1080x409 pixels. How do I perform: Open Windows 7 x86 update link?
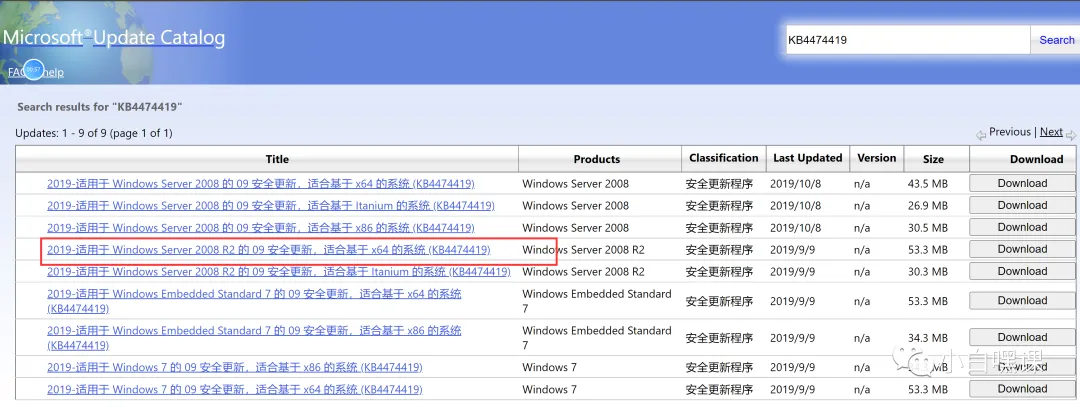(235, 368)
